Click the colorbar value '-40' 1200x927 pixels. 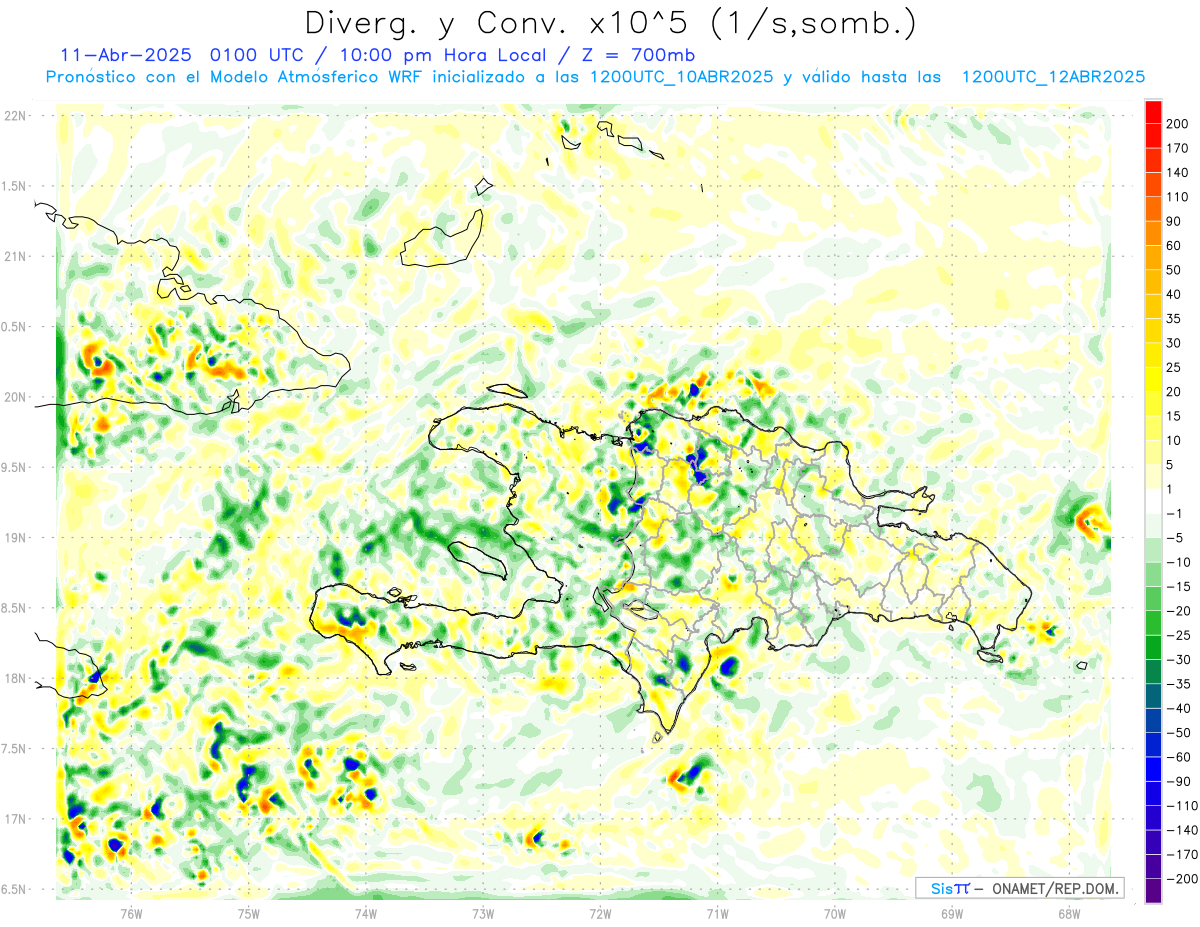[1178, 709]
